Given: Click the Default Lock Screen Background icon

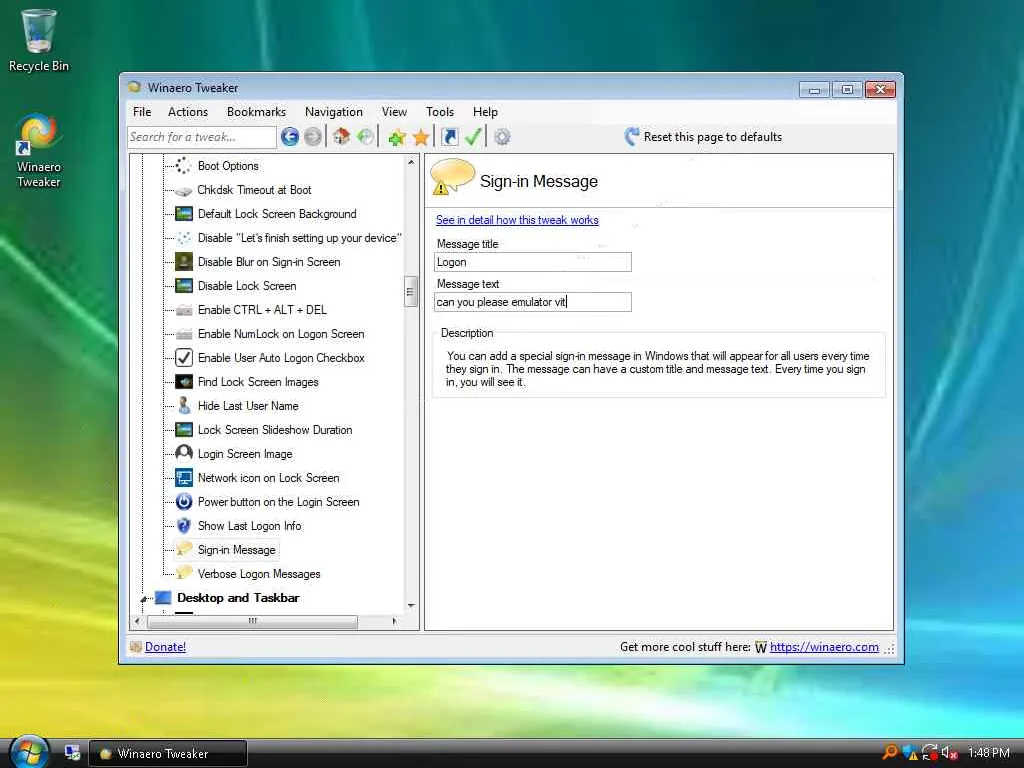Looking at the screenshot, I should [184, 214].
